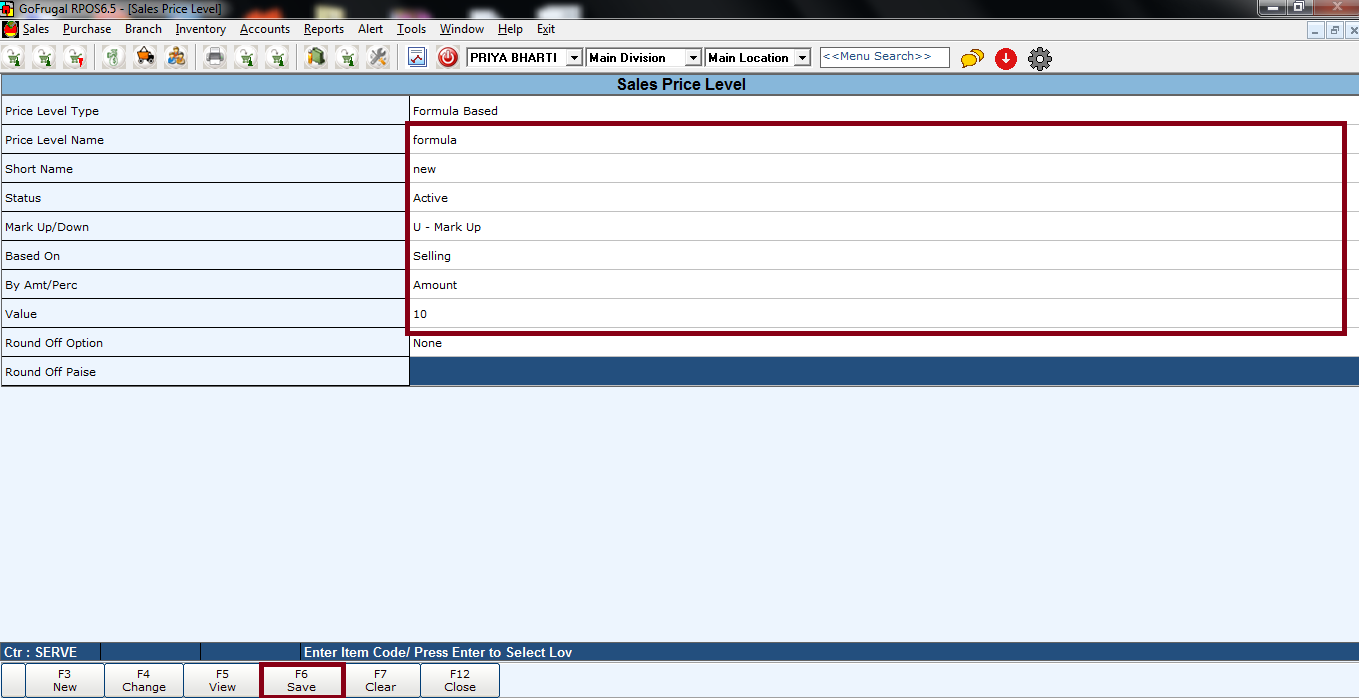
Task: Click the cart icon right of printer
Action: 246,57
